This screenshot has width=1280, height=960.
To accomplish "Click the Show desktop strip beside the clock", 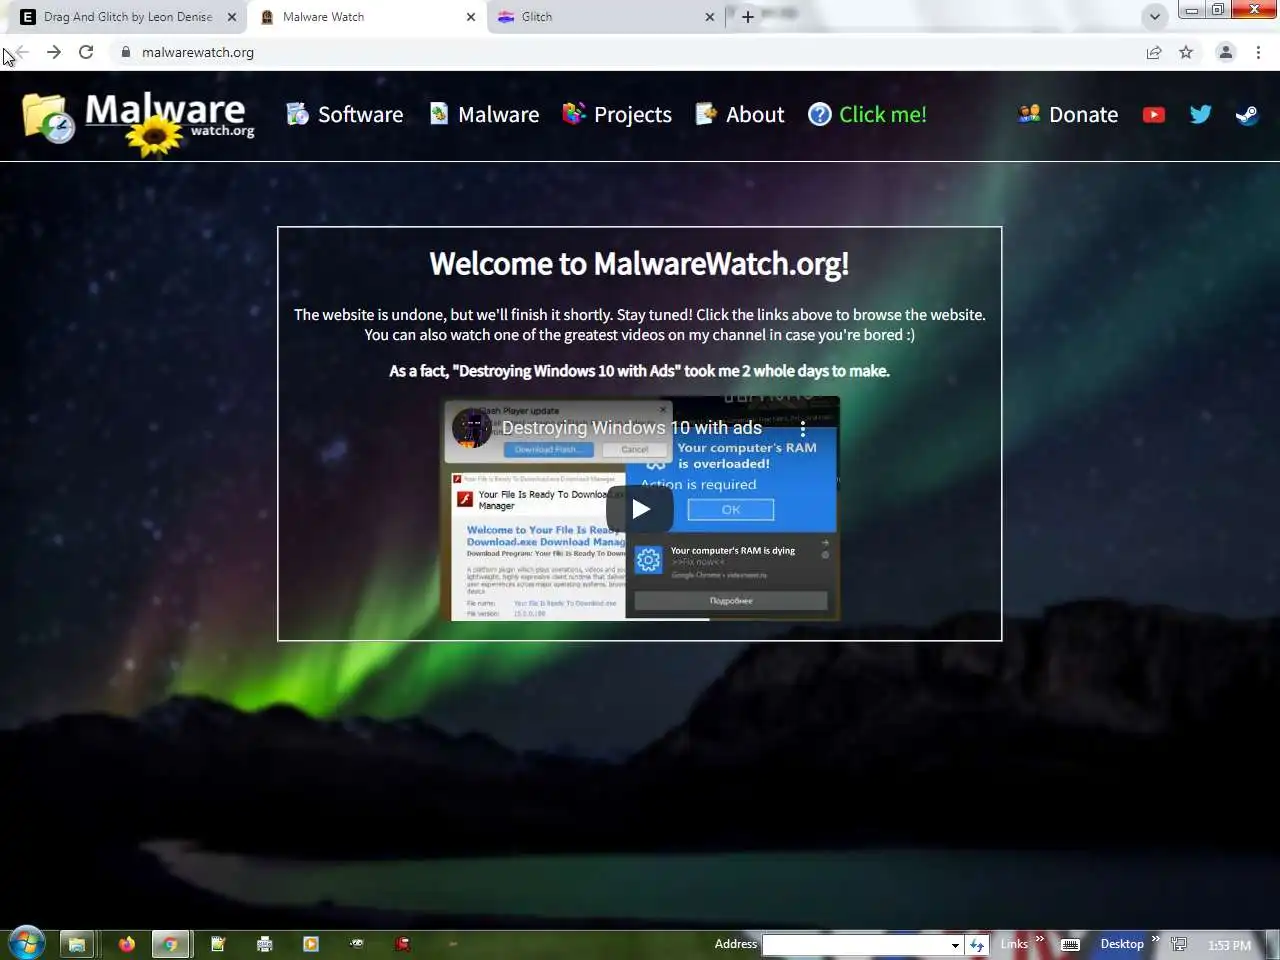I will [1272, 944].
